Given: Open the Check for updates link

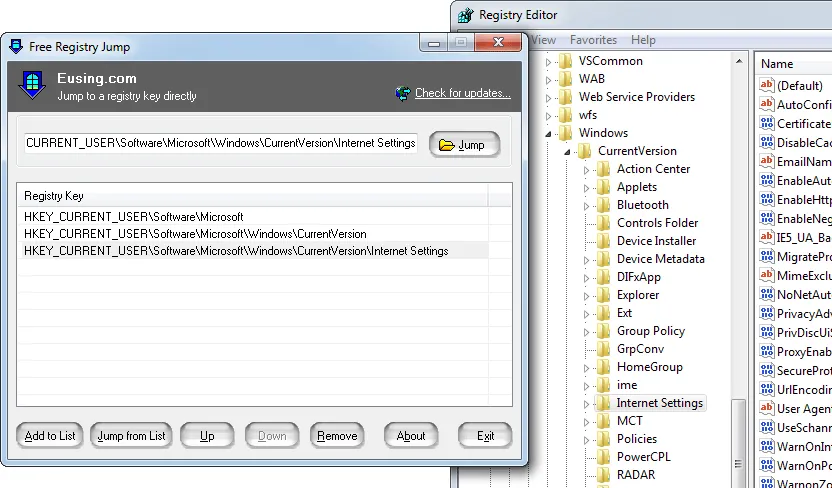Looking at the screenshot, I should (x=462, y=94).
